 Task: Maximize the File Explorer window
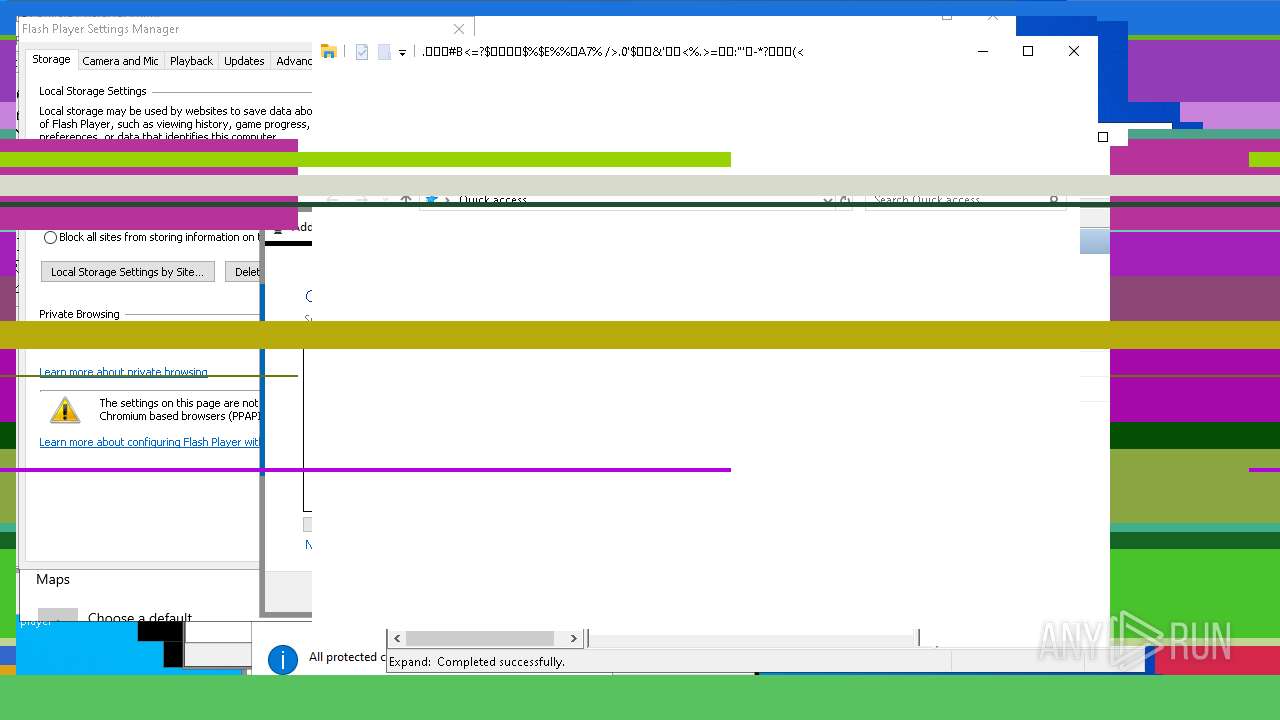click(1028, 52)
